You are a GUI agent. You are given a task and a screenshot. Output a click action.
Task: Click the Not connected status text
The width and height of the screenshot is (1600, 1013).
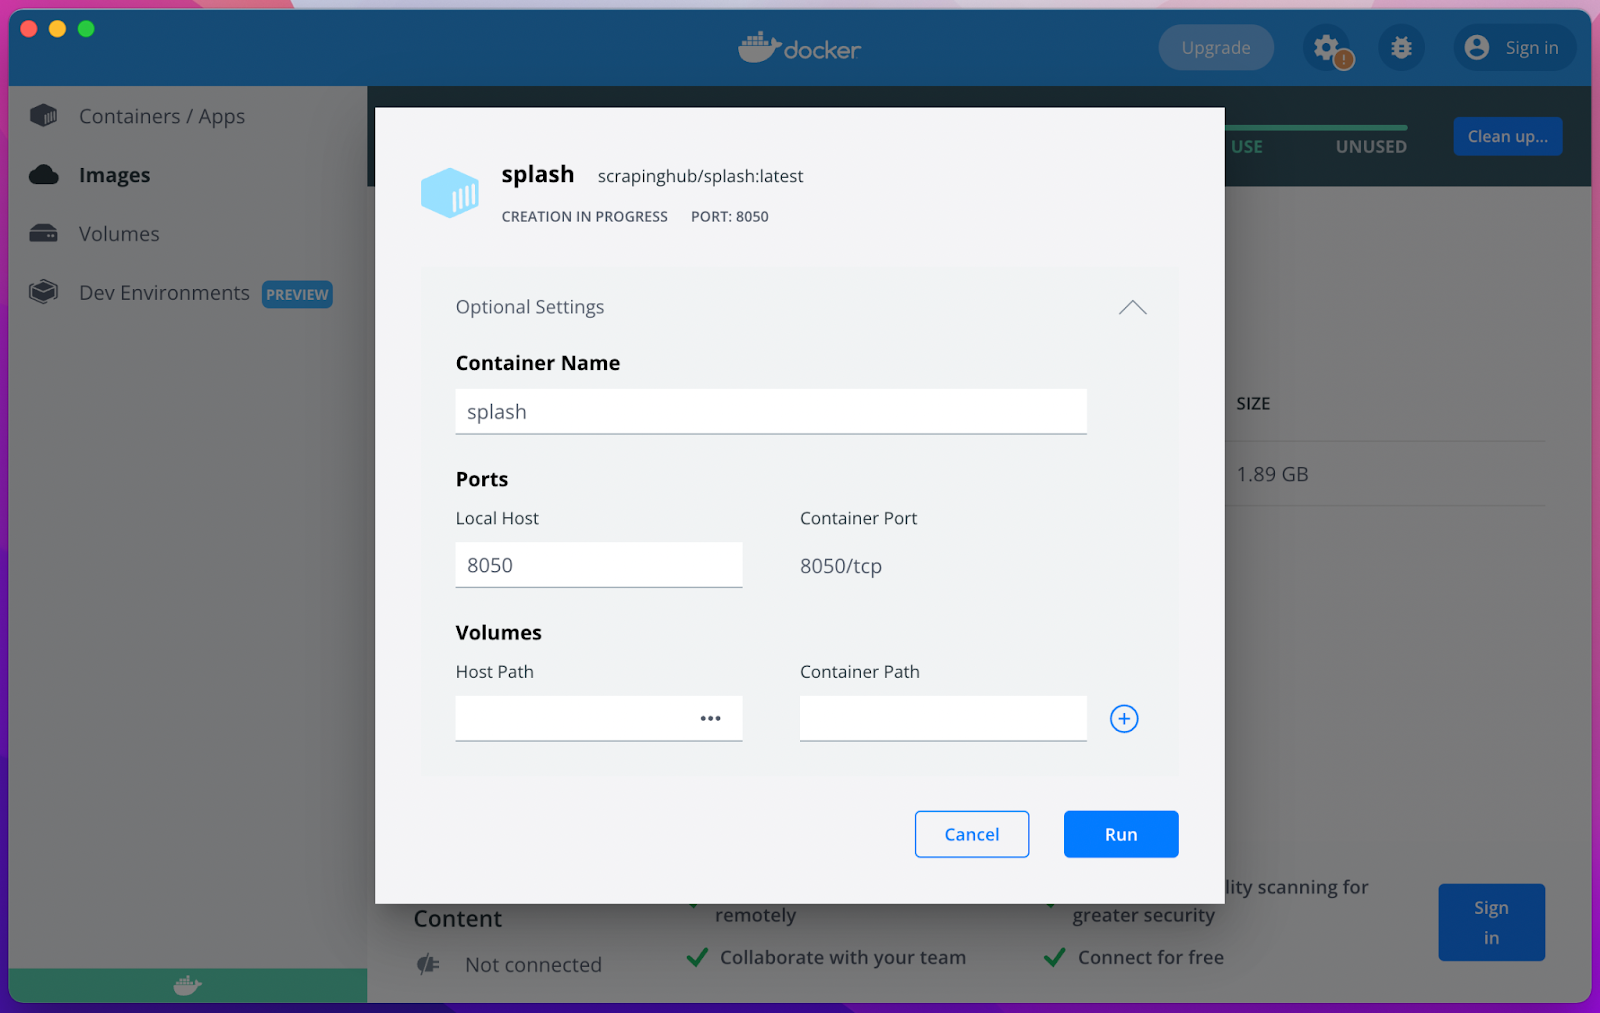tap(533, 965)
